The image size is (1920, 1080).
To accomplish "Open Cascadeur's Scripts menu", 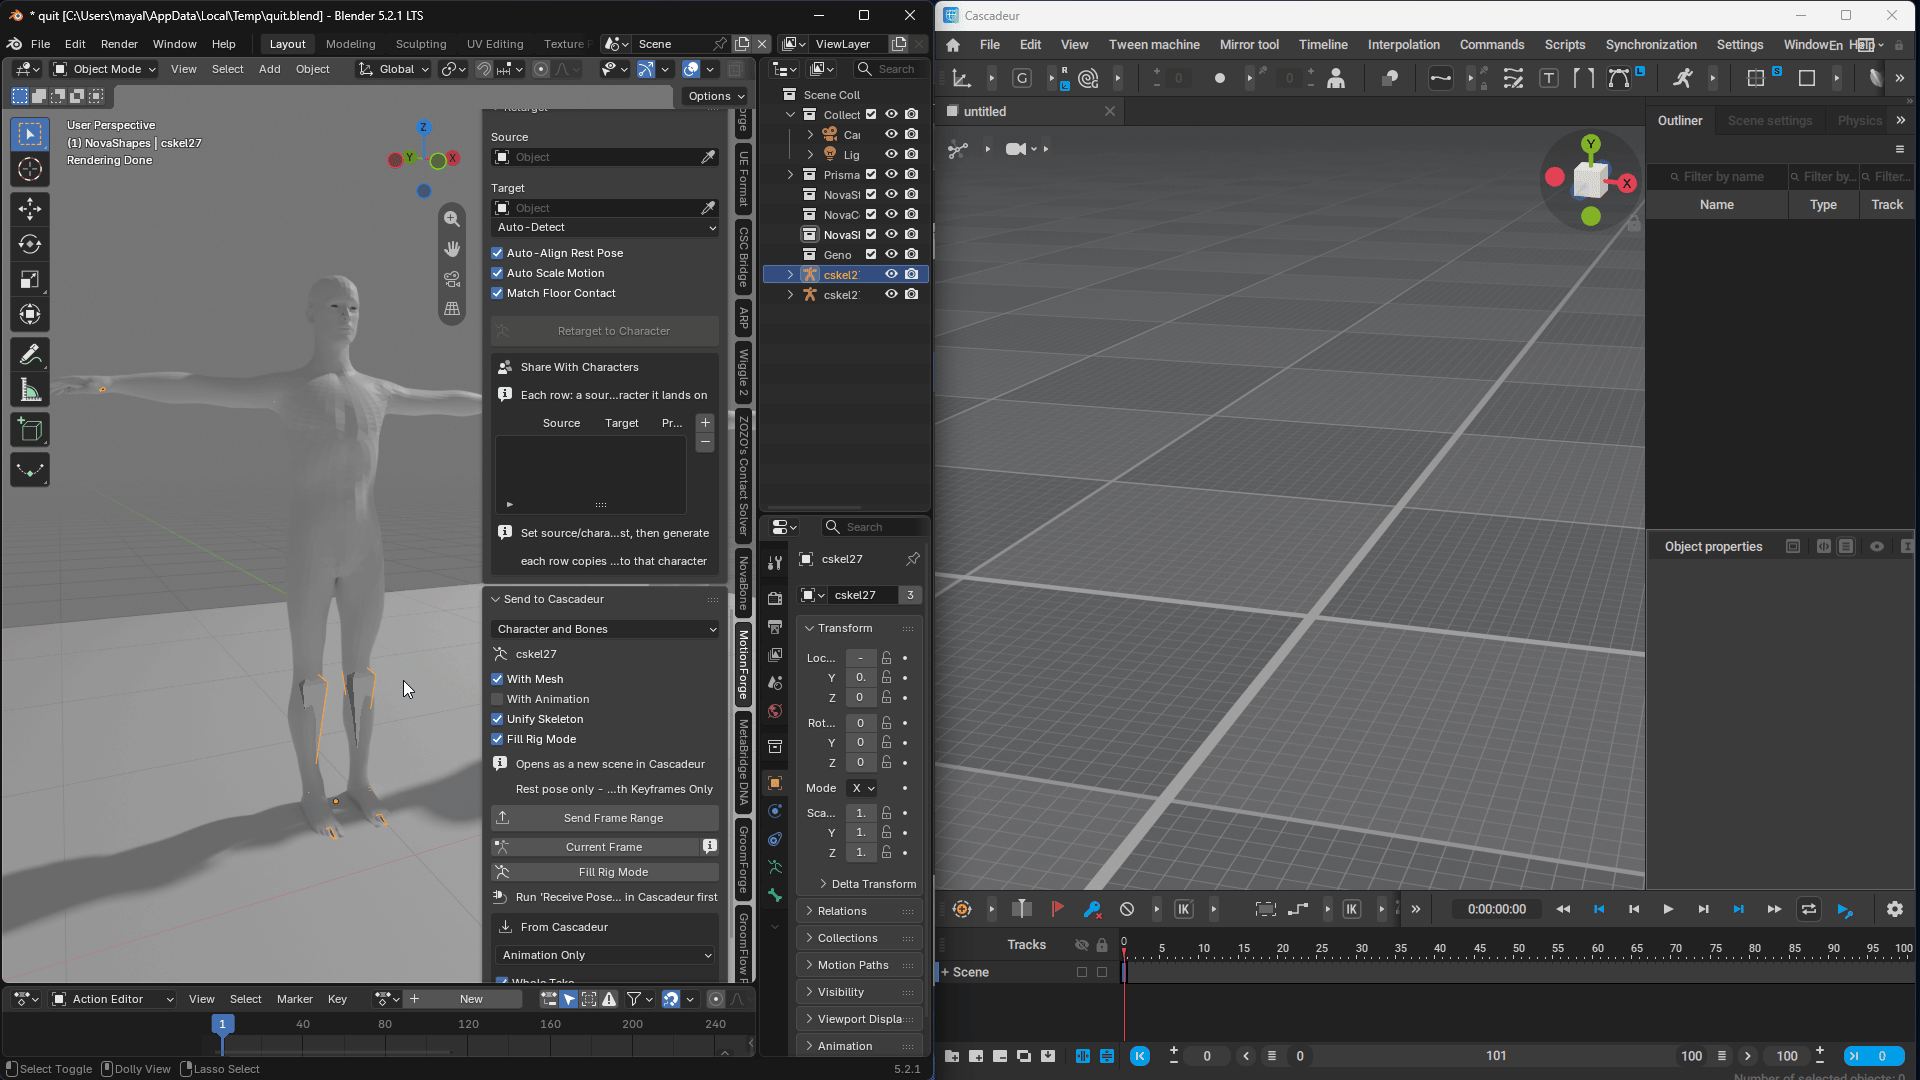I will point(1564,45).
